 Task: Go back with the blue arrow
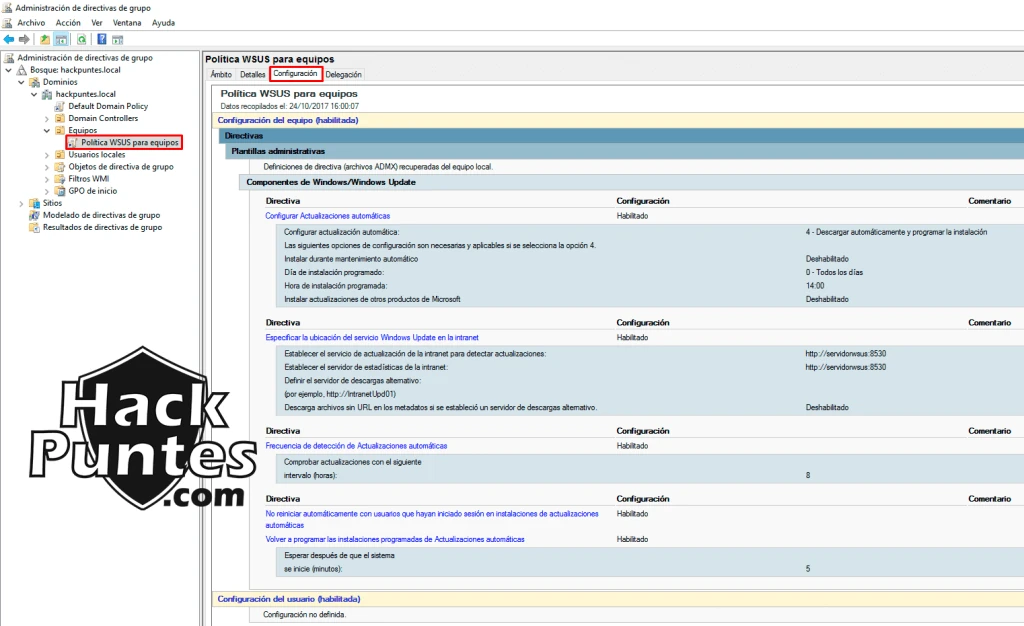pyautogui.click(x=8, y=39)
